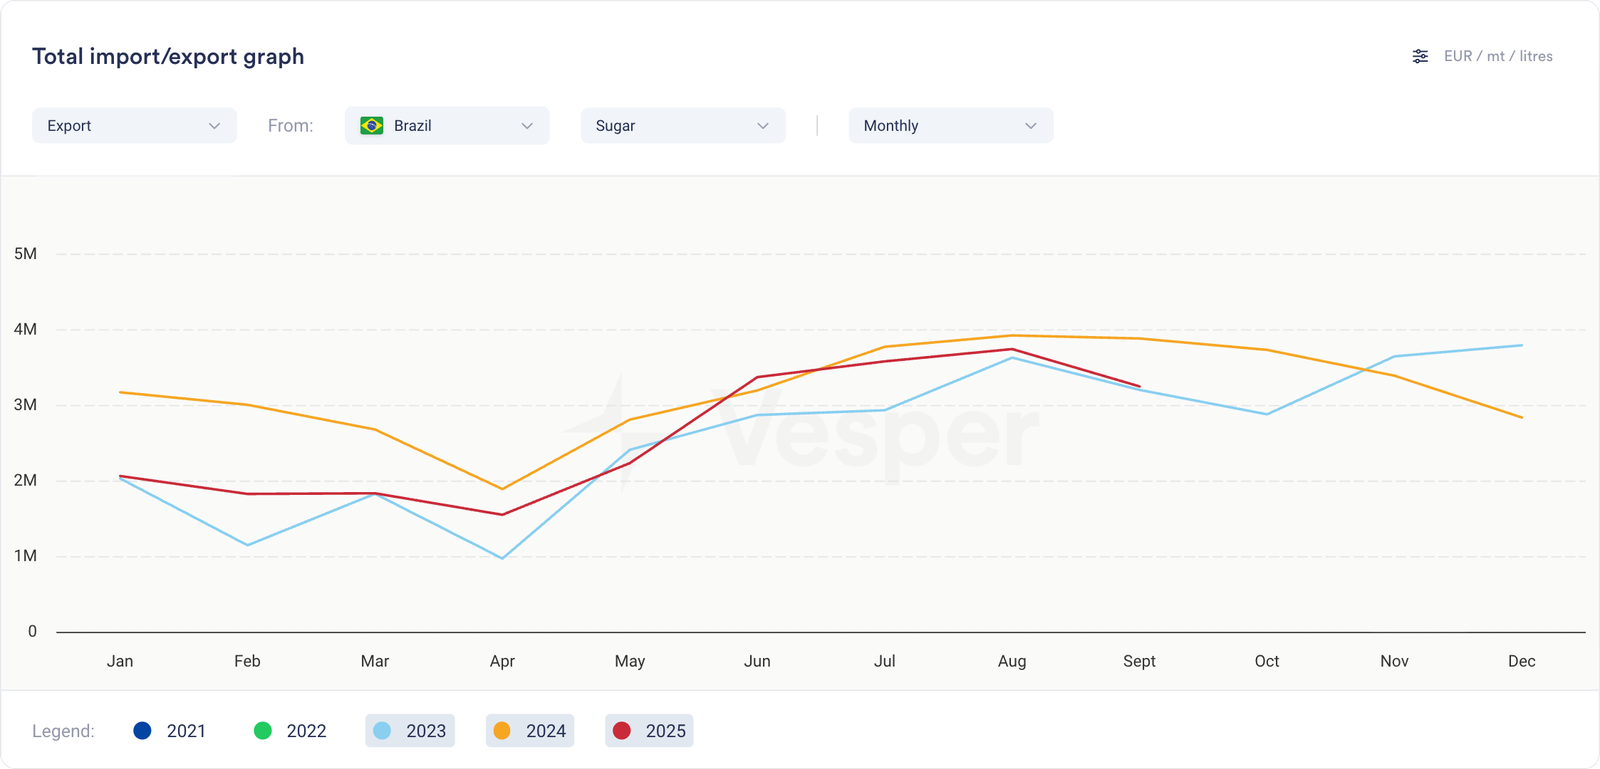Hide the 2024 legend series
This screenshot has height=769, width=1600.
click(x=530, y=731)
